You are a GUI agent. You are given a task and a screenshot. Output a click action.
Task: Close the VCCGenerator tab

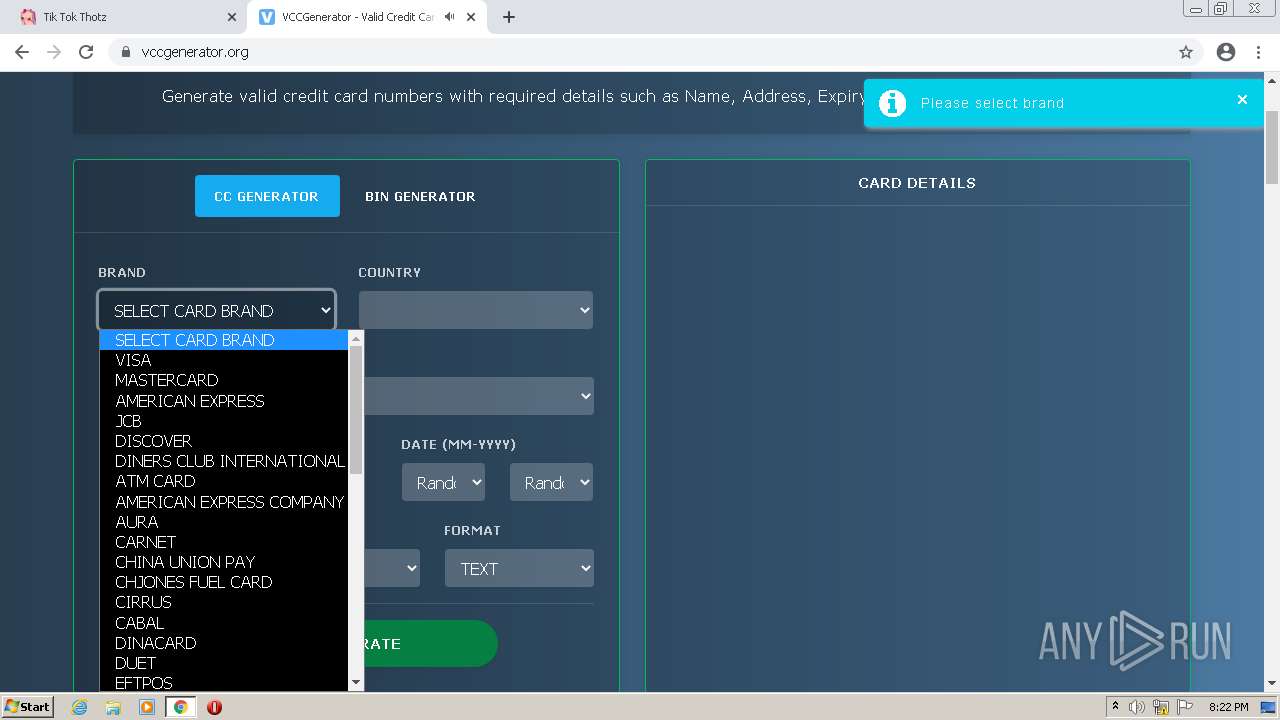click(x=472, y=17)
